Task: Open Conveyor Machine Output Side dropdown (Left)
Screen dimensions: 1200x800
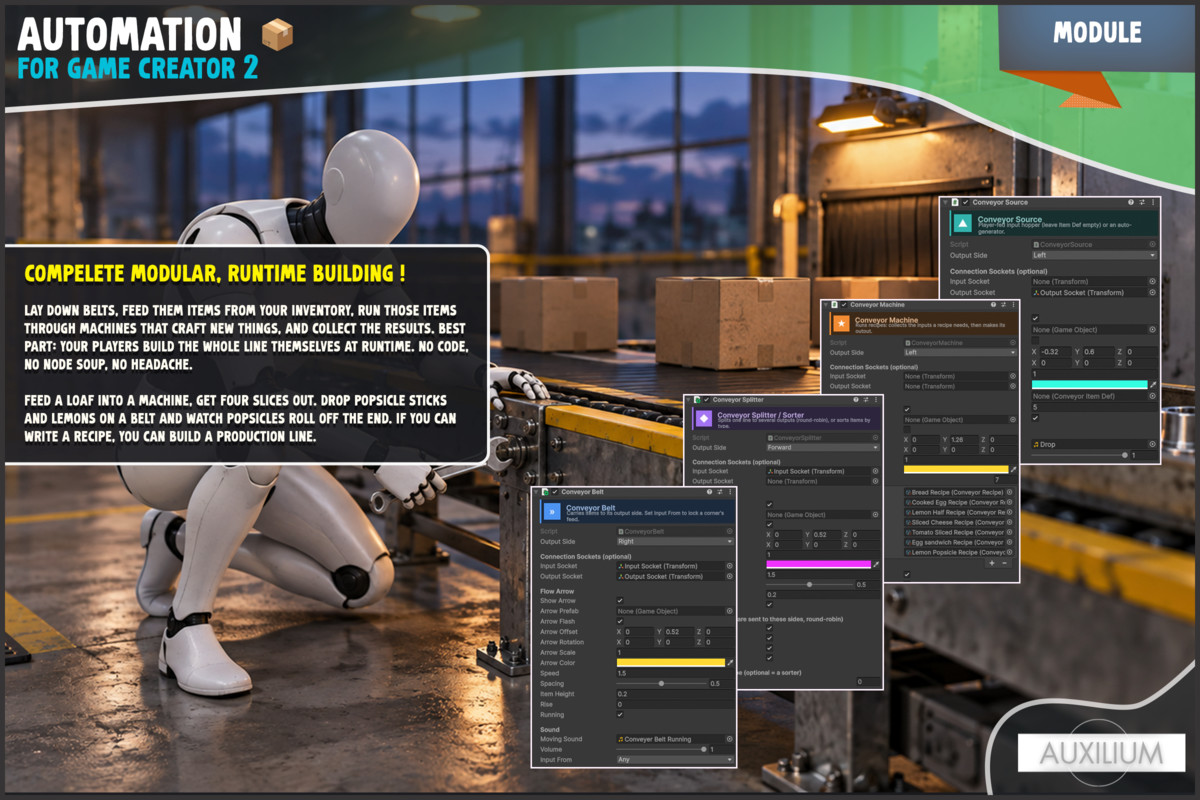Action: [x=960, y=353]
